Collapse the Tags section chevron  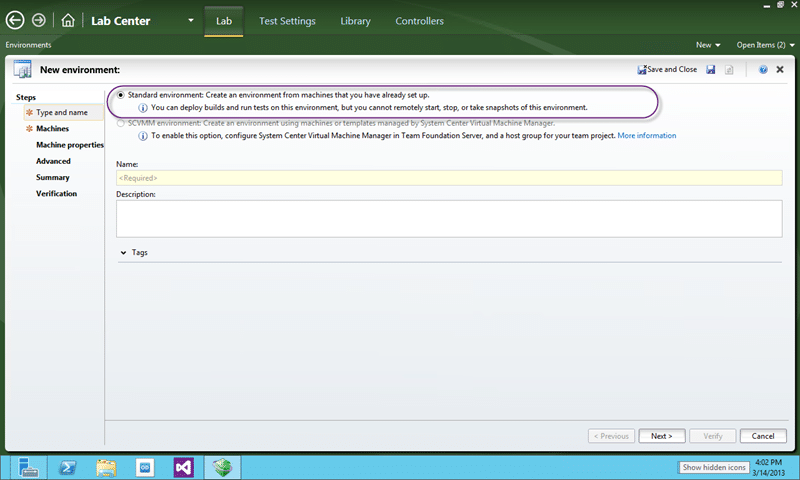(123, 252)
